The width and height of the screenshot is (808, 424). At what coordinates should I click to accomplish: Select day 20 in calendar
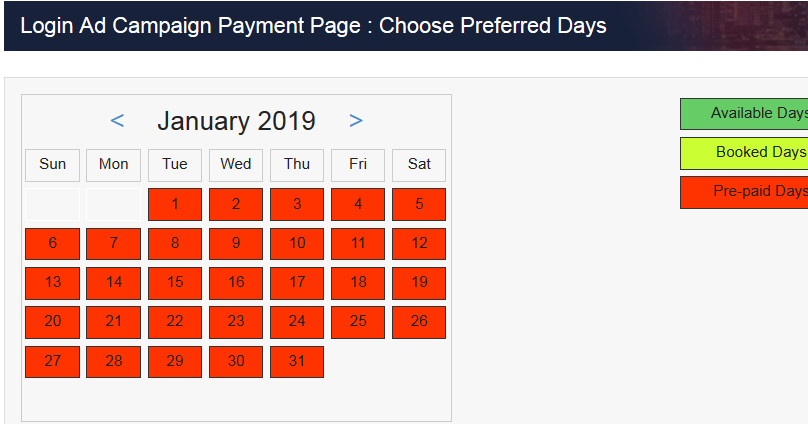[53, 322]
